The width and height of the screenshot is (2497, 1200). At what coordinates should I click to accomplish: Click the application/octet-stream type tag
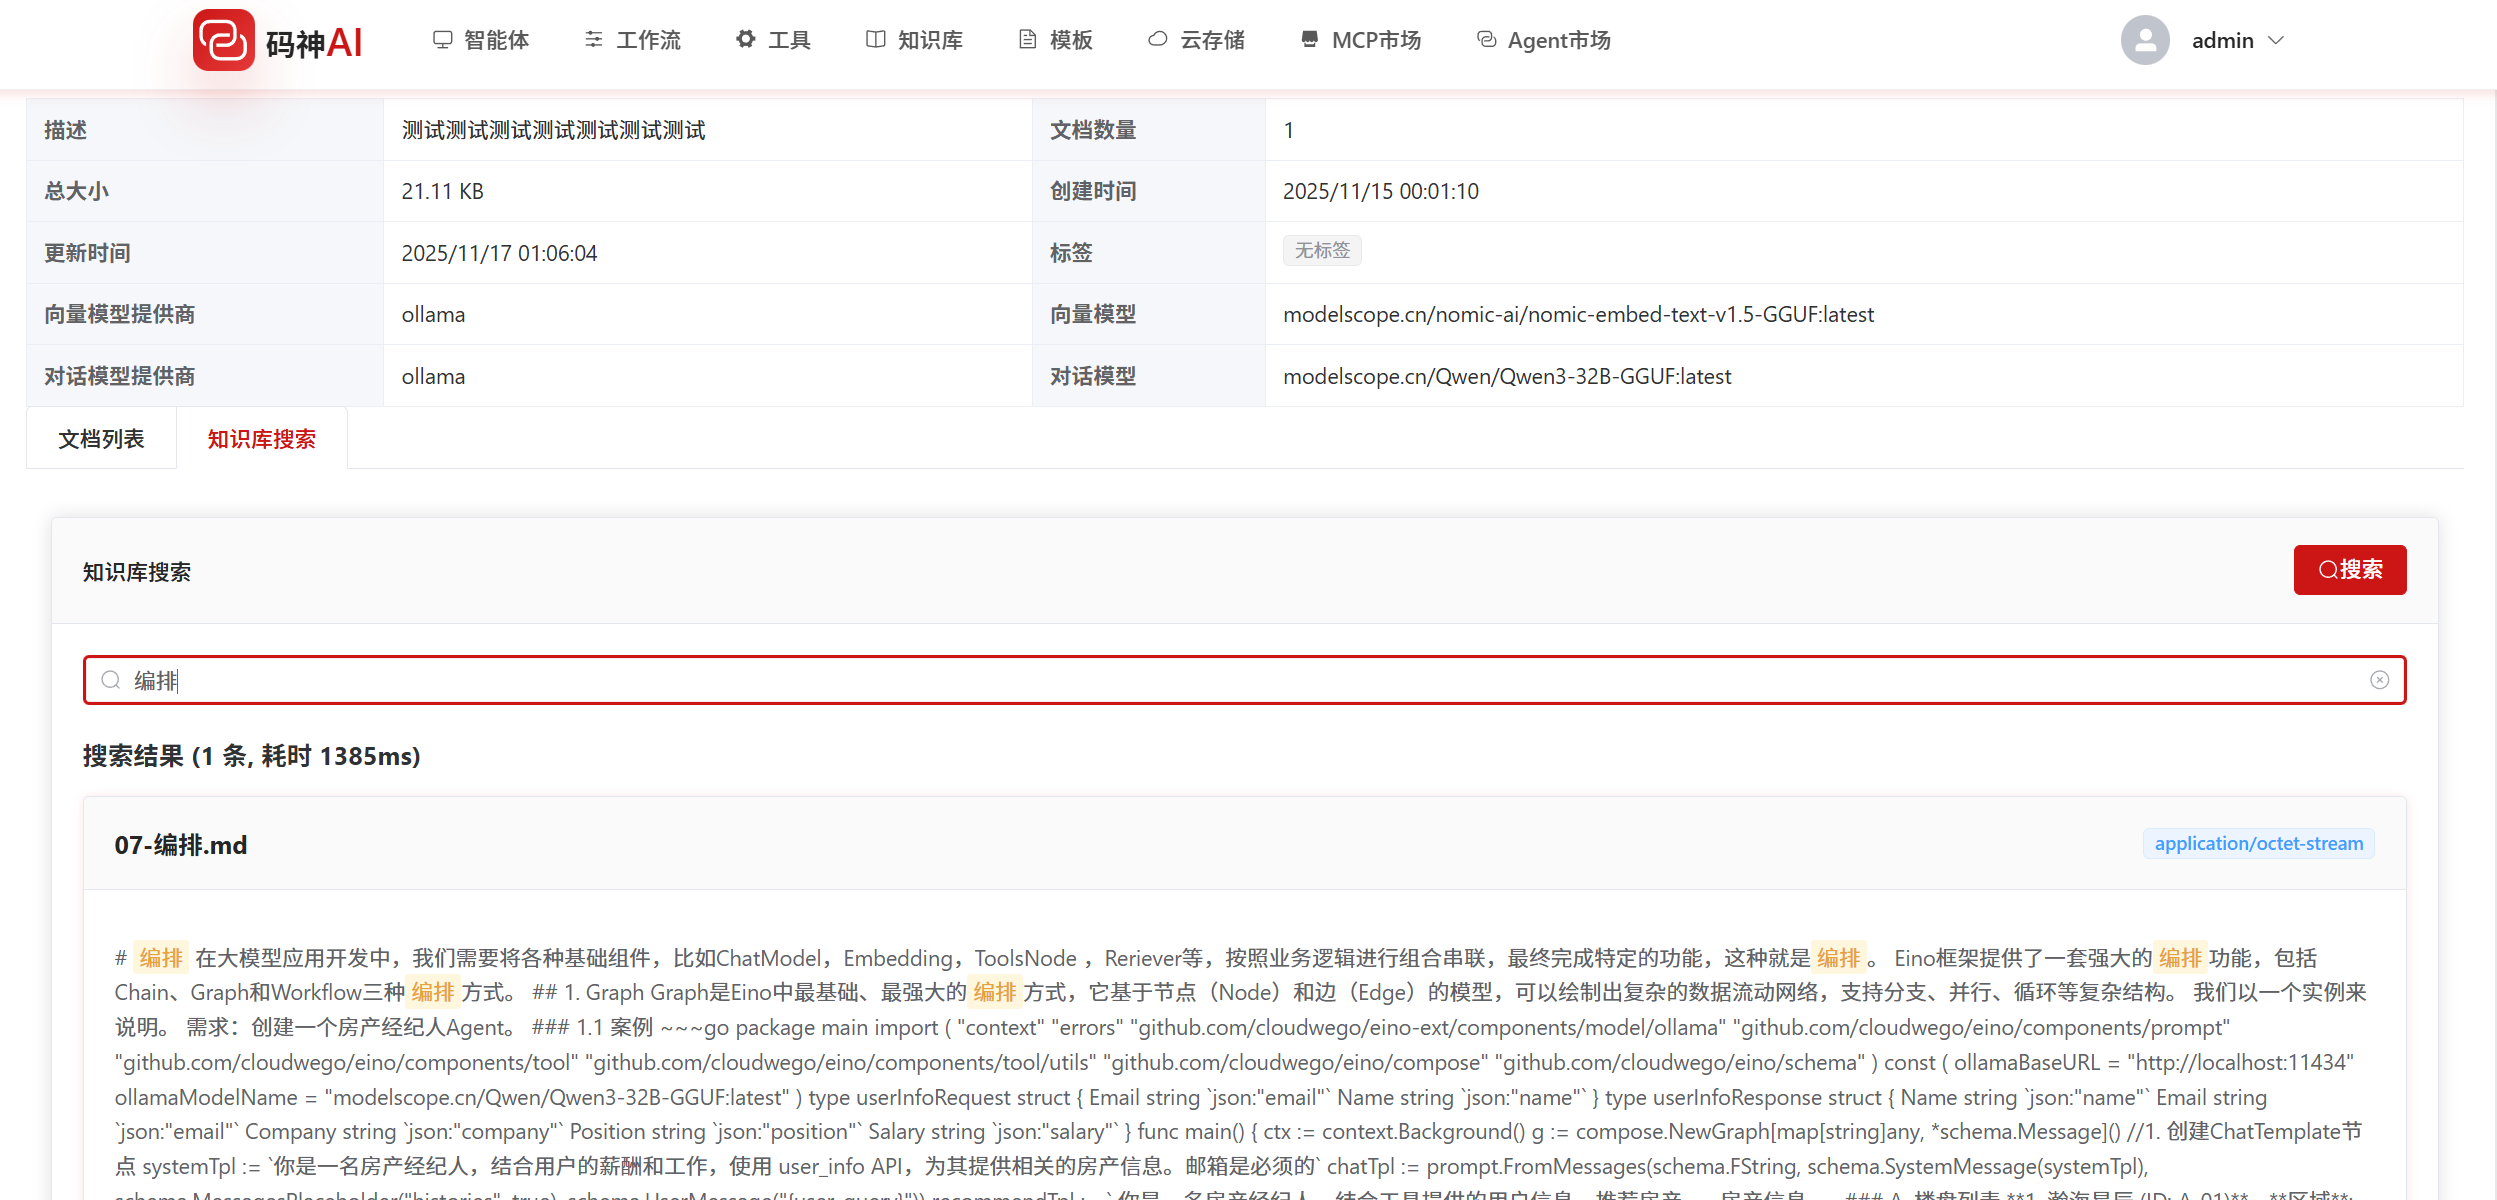[2258, 844]
